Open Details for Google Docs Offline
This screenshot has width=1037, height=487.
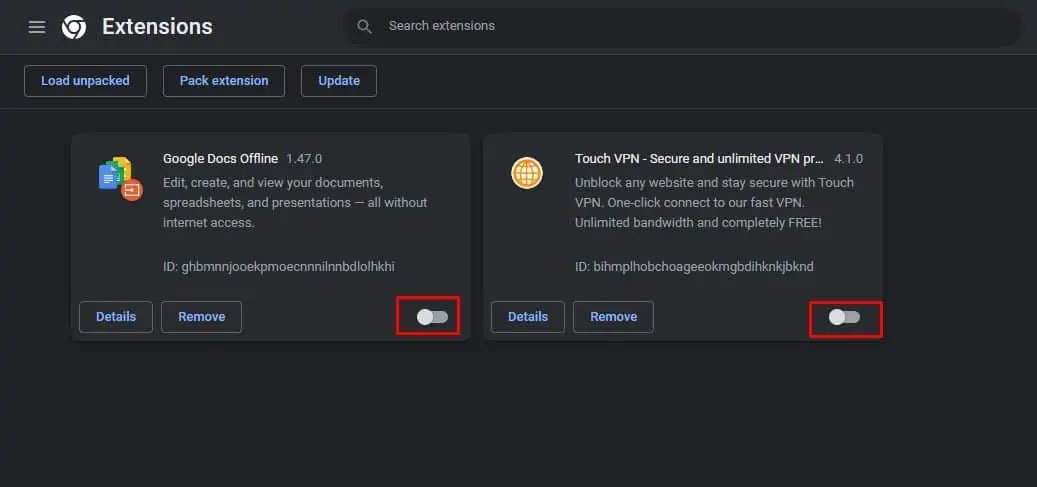pyautogui.click(x=116, y=317)
